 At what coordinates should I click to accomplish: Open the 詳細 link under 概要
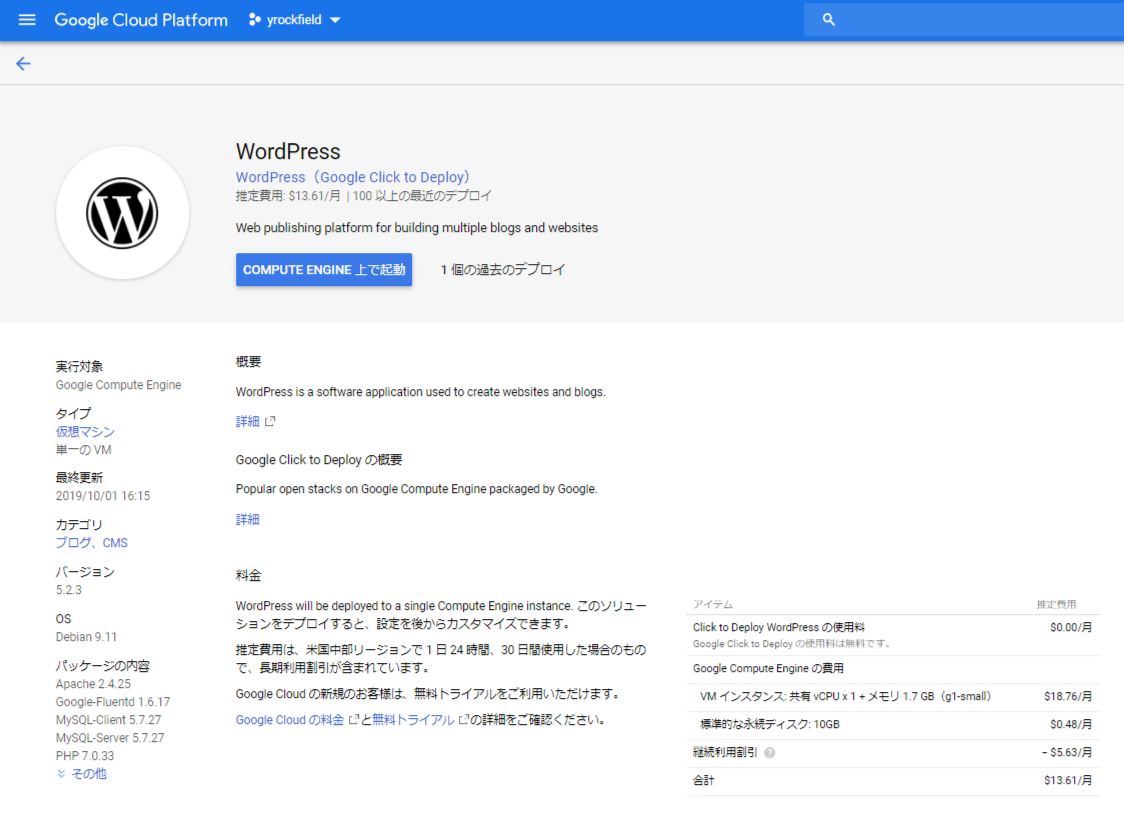click(x=247, y=422)
